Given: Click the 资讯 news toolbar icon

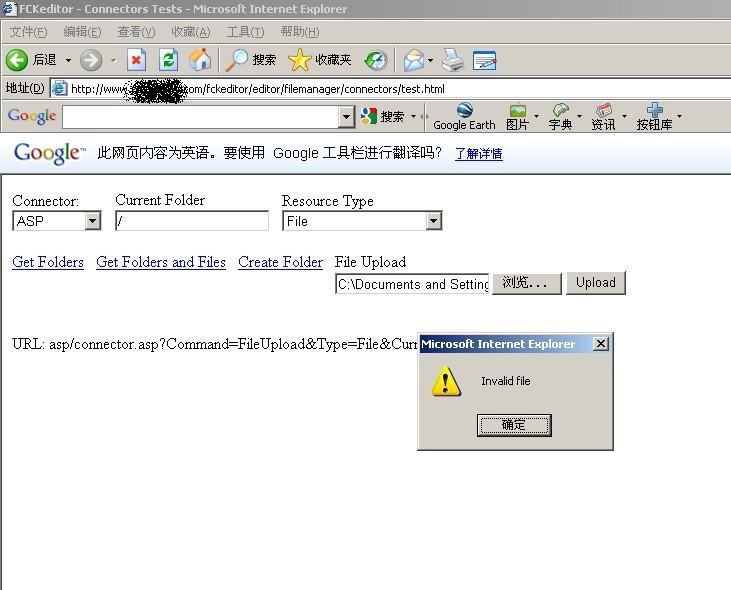Looking at the screenshot, I should click(603, 117).
